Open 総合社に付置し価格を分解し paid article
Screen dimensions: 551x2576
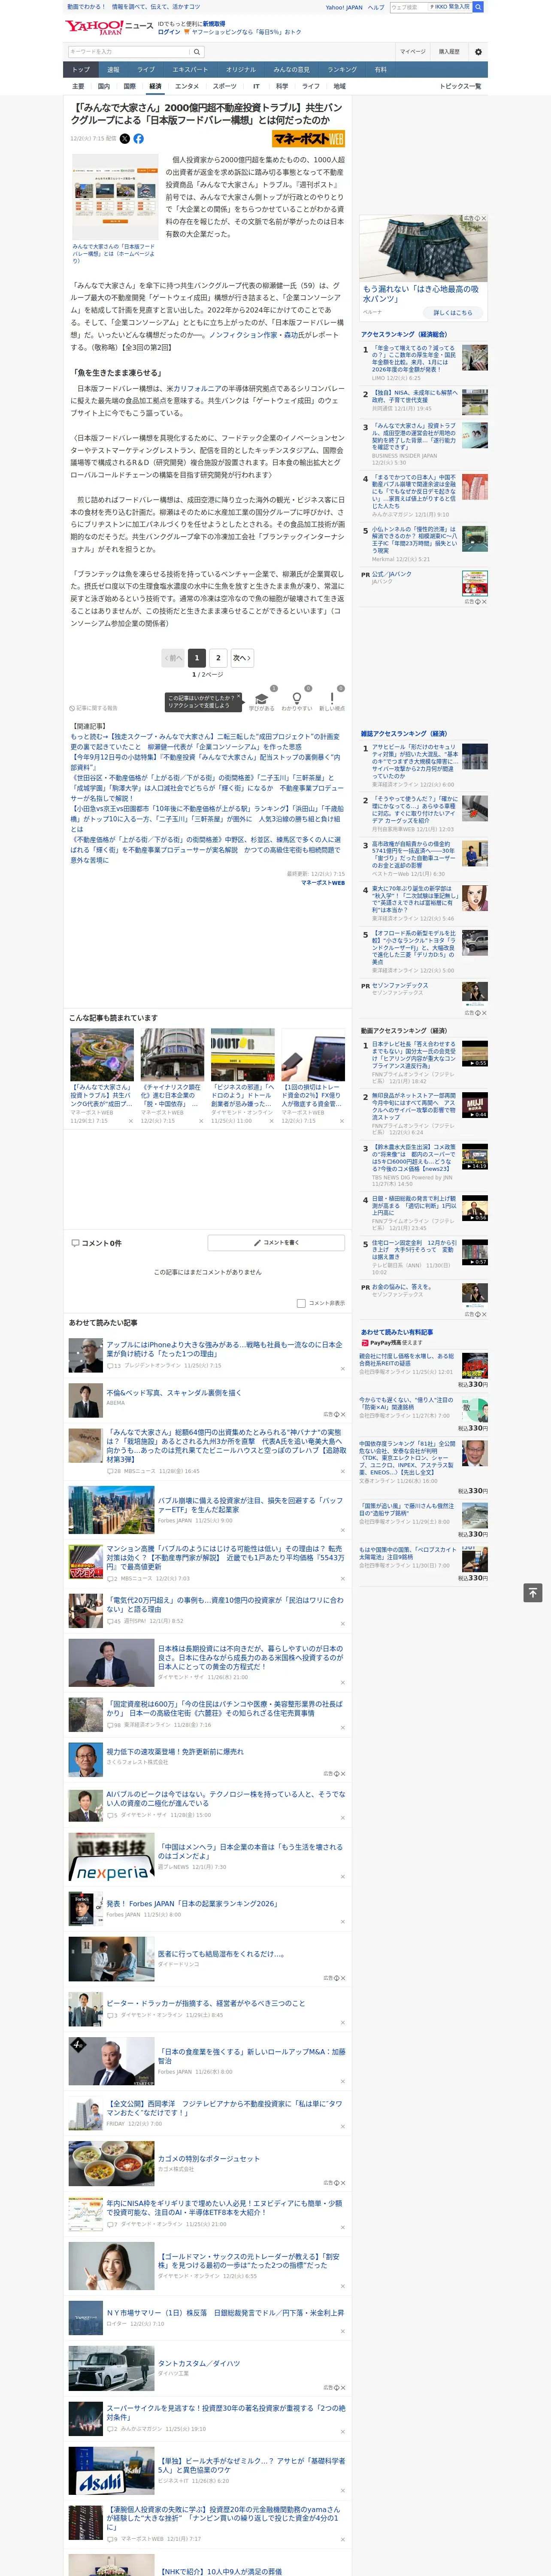[407, 1360]
